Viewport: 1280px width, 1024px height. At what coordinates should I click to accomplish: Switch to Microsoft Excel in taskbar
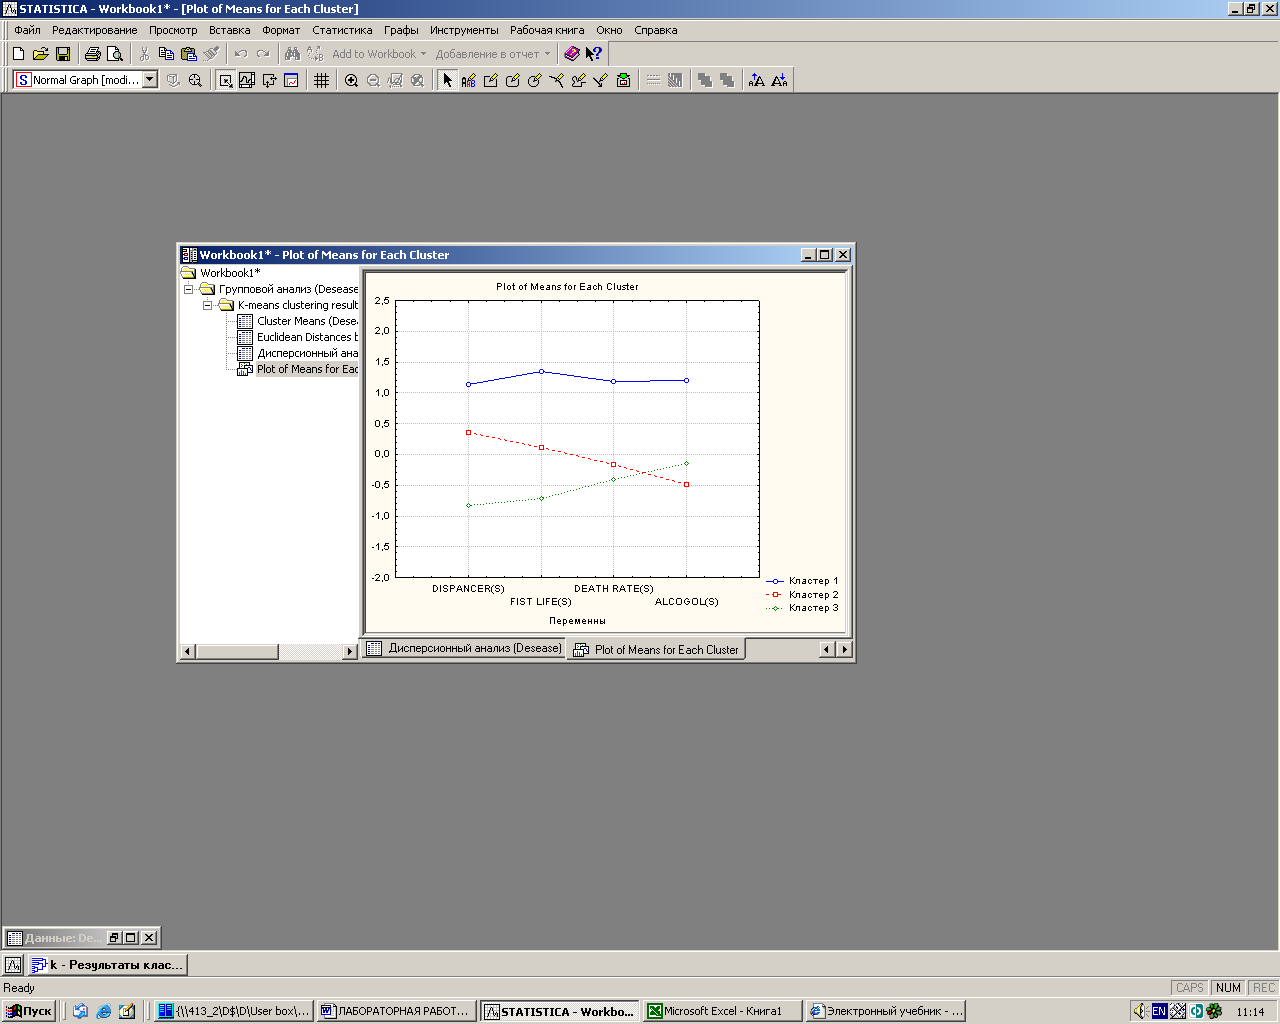722,1011
